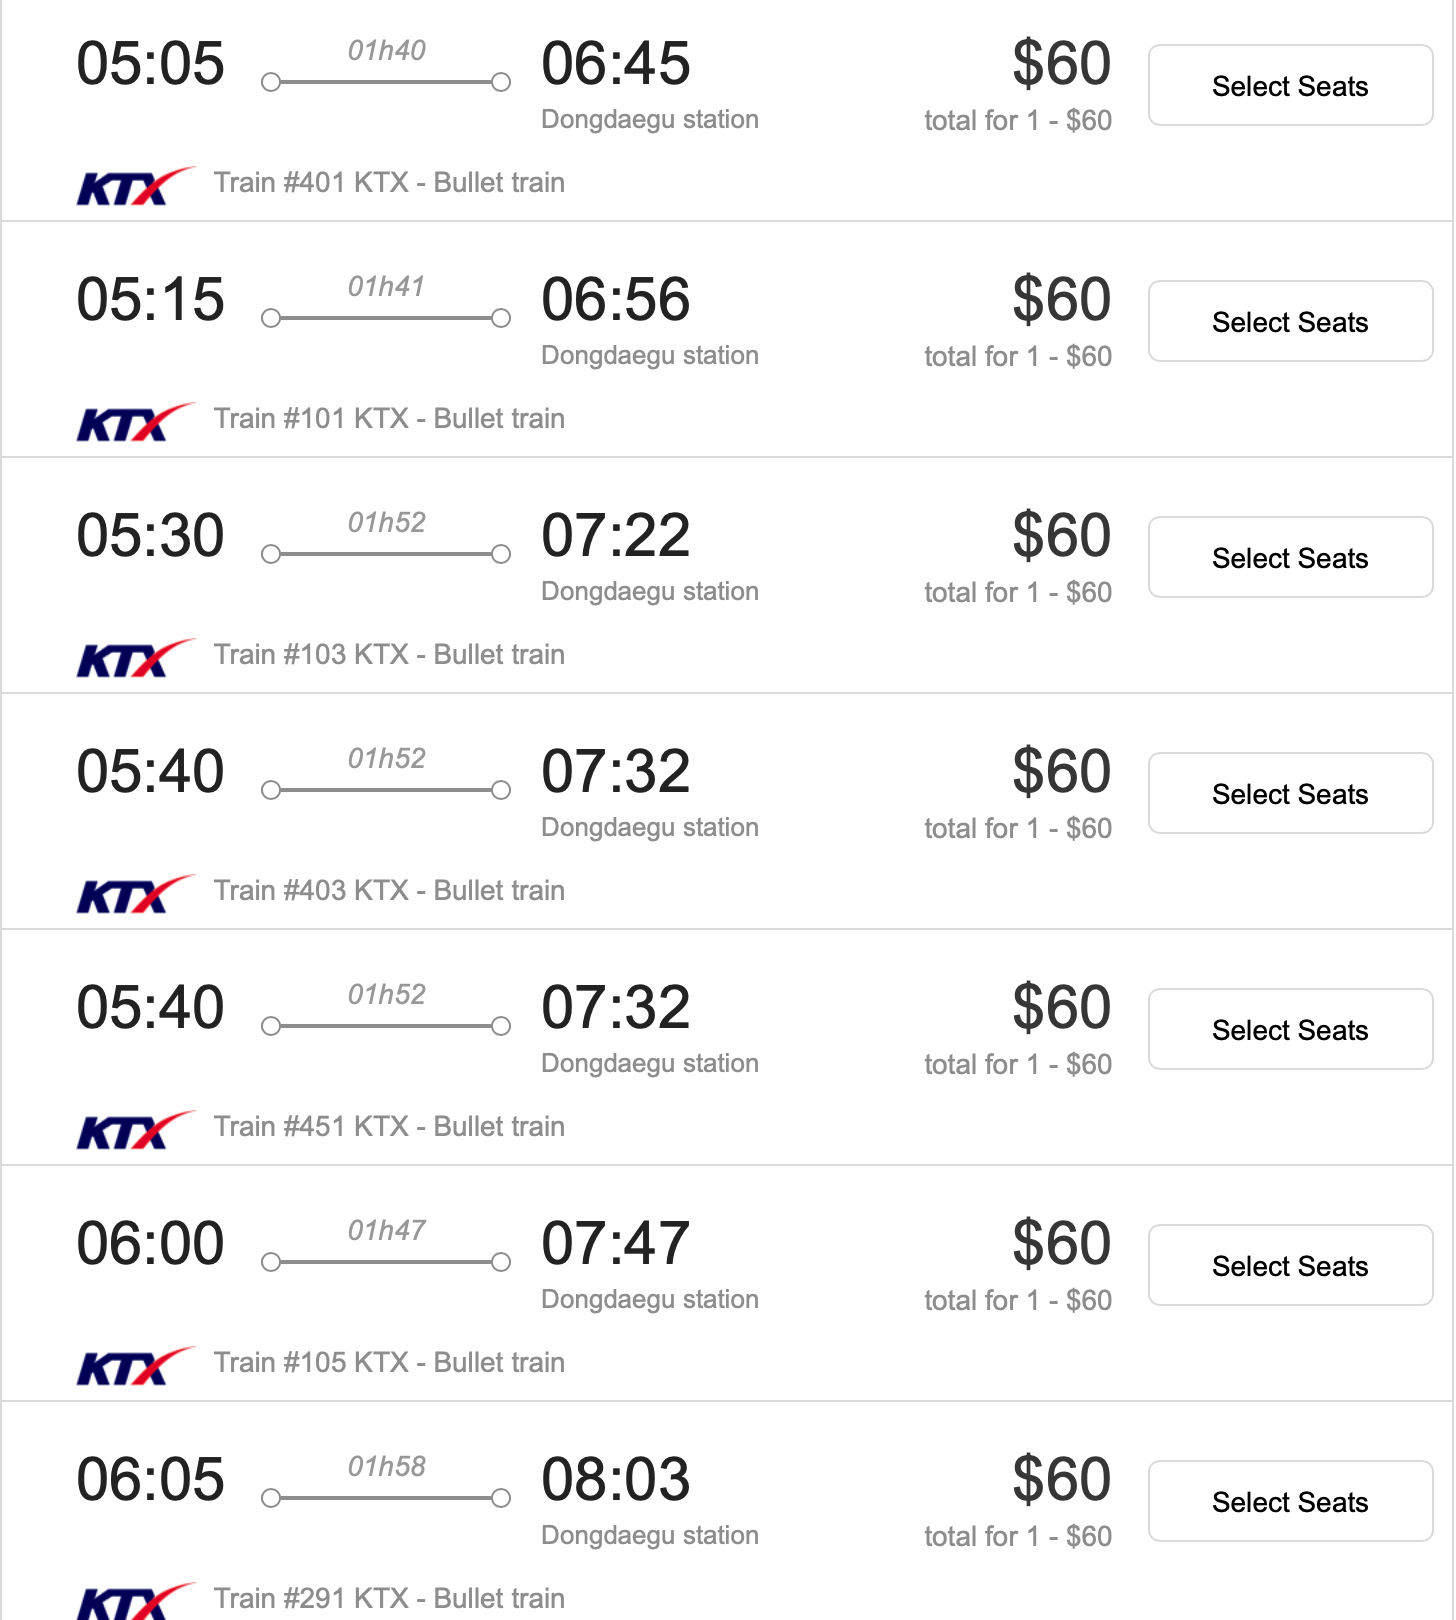Choose seats on the 05:30 train
This screenshot has width=1456, height=1620.
click(x=1290, y=558)
